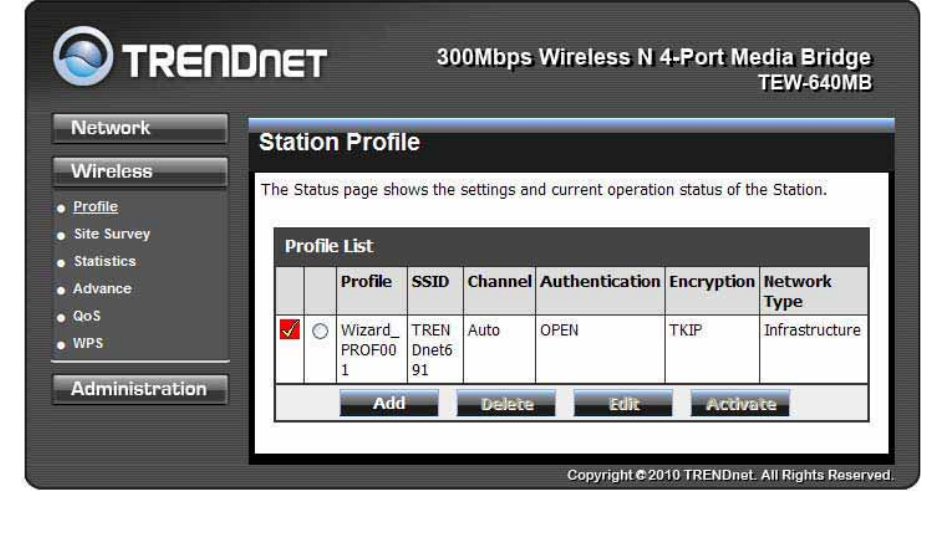Click the Encryption column header
942x535 pixels.
point(711,282)
